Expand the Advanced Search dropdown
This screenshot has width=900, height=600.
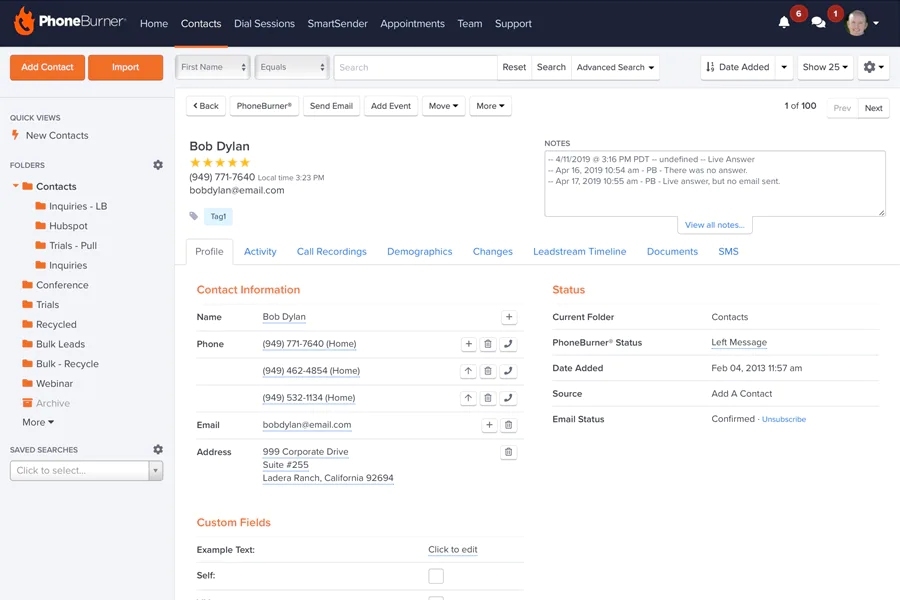(616, 67)
